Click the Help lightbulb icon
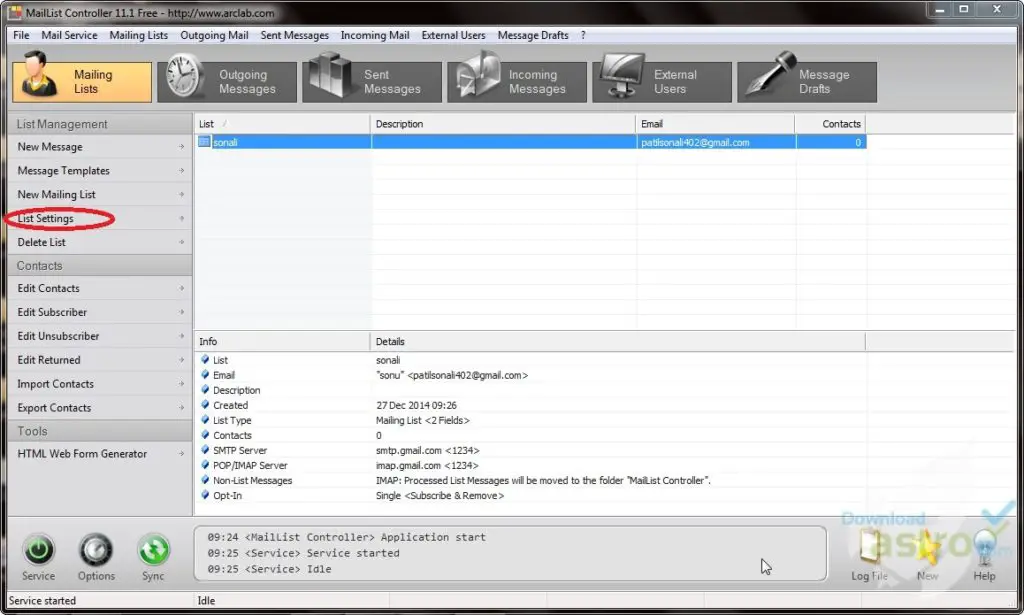 coord(984,551)
